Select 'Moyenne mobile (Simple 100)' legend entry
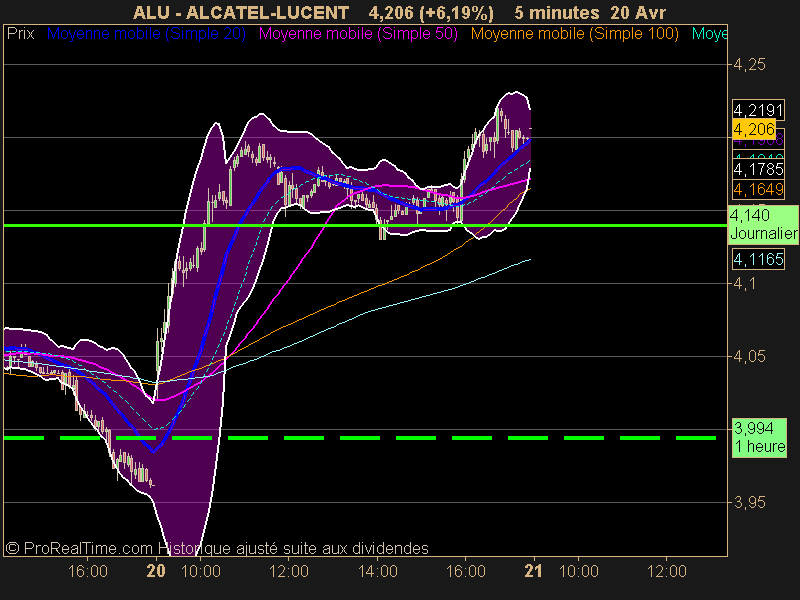Image resolution: width=800 pixels, height=600 pixels. 574,34
